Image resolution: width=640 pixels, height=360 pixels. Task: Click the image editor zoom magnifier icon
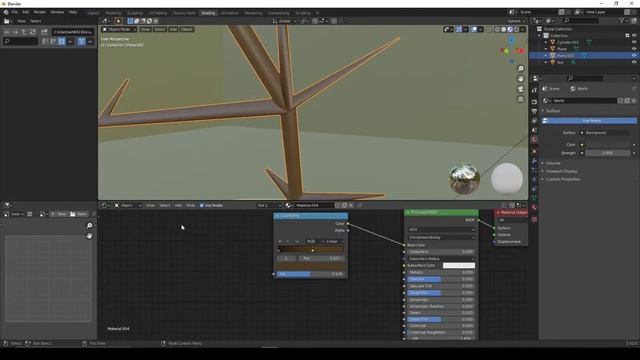pyautogui.click(x=89, y=226)
